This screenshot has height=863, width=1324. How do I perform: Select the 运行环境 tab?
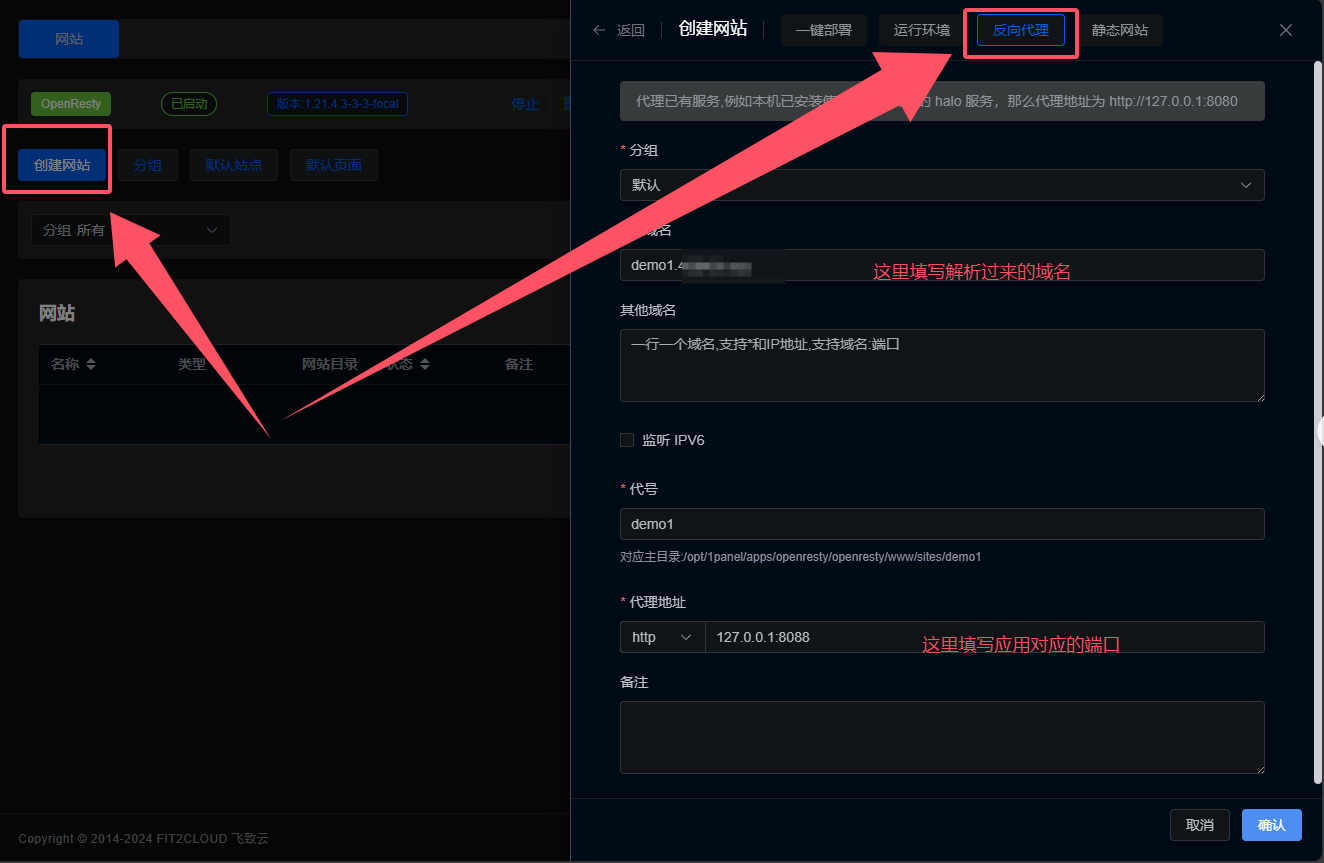tap(921, 30)
